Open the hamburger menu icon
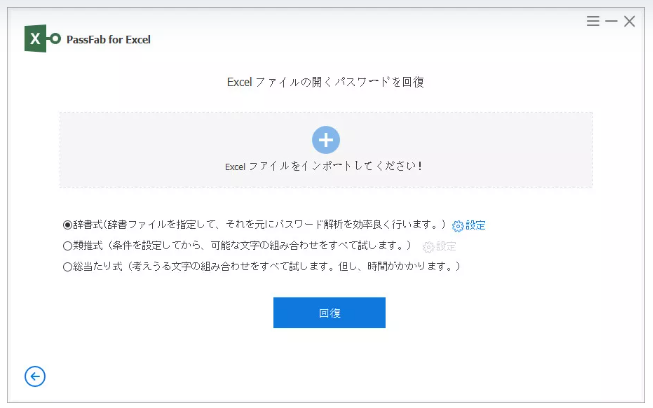Image resolution: width=653 pixels, height=408 pixels. click(593, 21)
